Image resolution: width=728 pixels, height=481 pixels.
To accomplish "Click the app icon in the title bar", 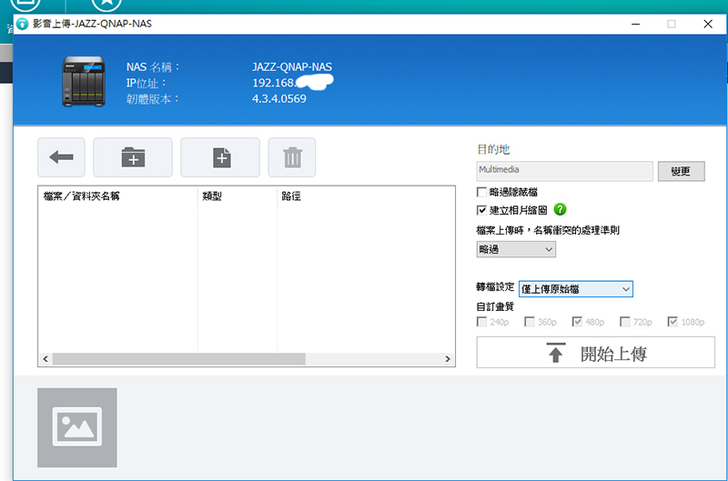I will pyautogui.click(x=22, y=24).
